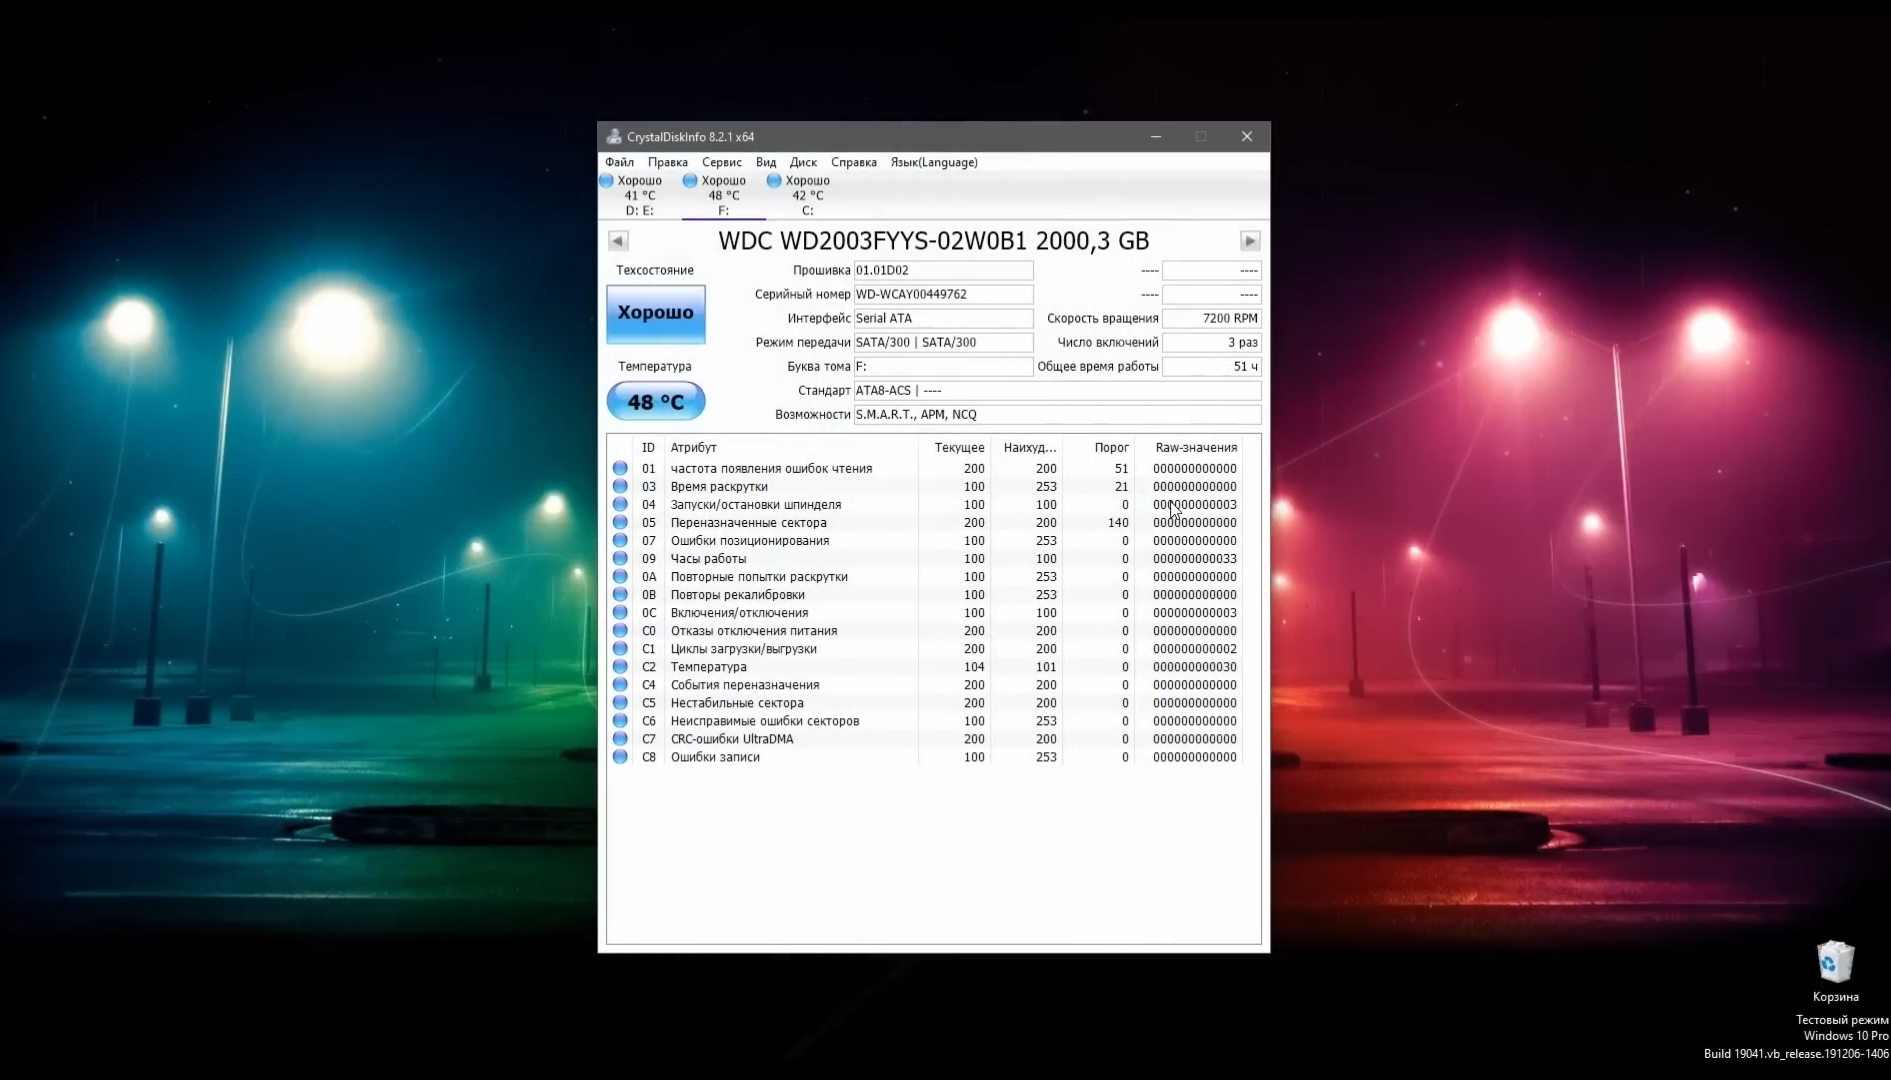Click status orb for attribute 04 row
1891x1080 pixels.
pos(620,505)
